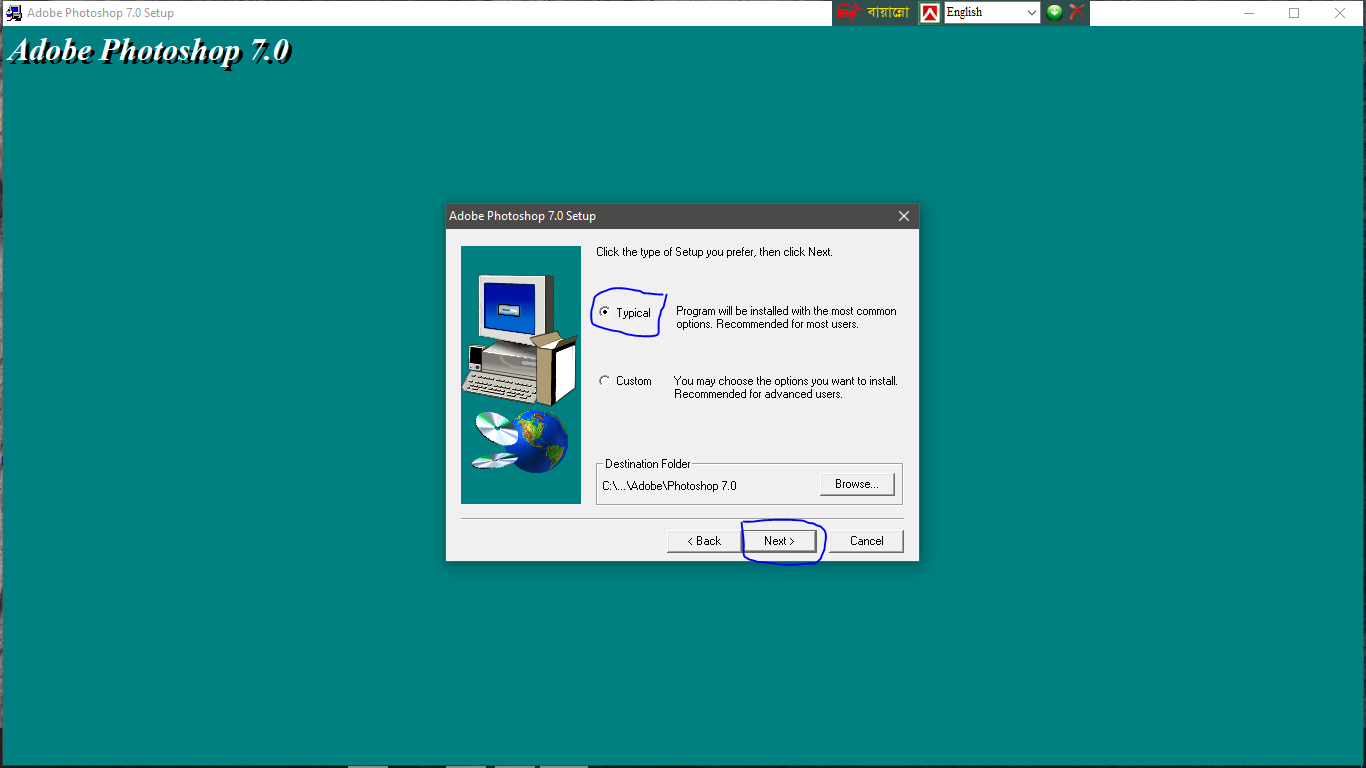Viewport: 1366px width, 768px height.
Task: Click the Next button
Action: point(779,541)
